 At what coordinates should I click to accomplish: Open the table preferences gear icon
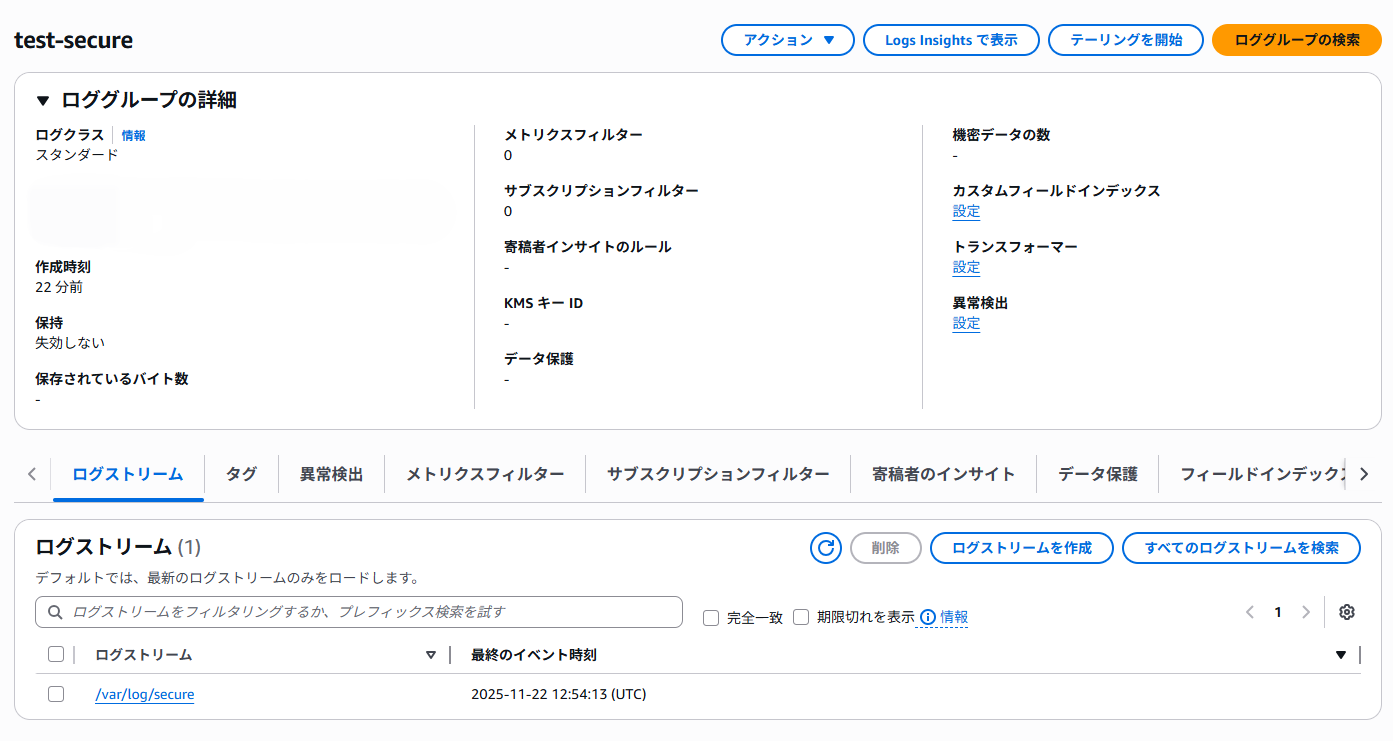1346,611
